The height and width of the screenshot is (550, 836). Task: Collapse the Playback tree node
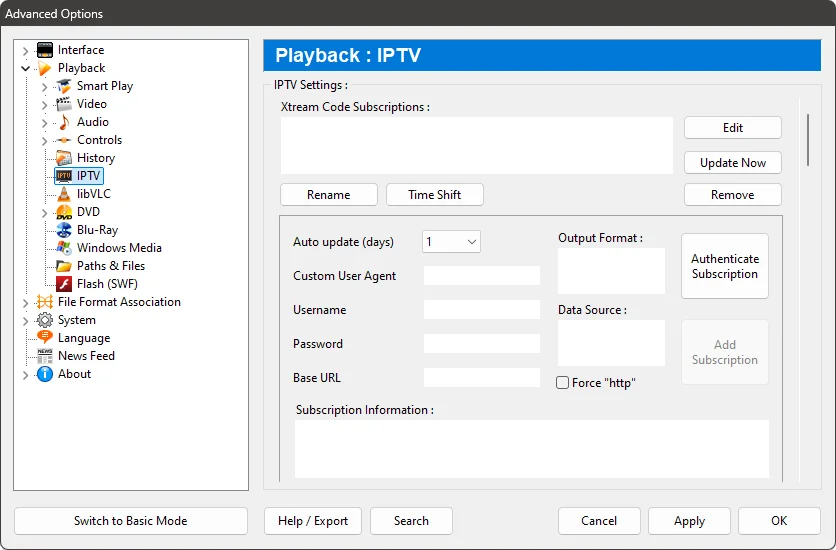coord(25,68)
